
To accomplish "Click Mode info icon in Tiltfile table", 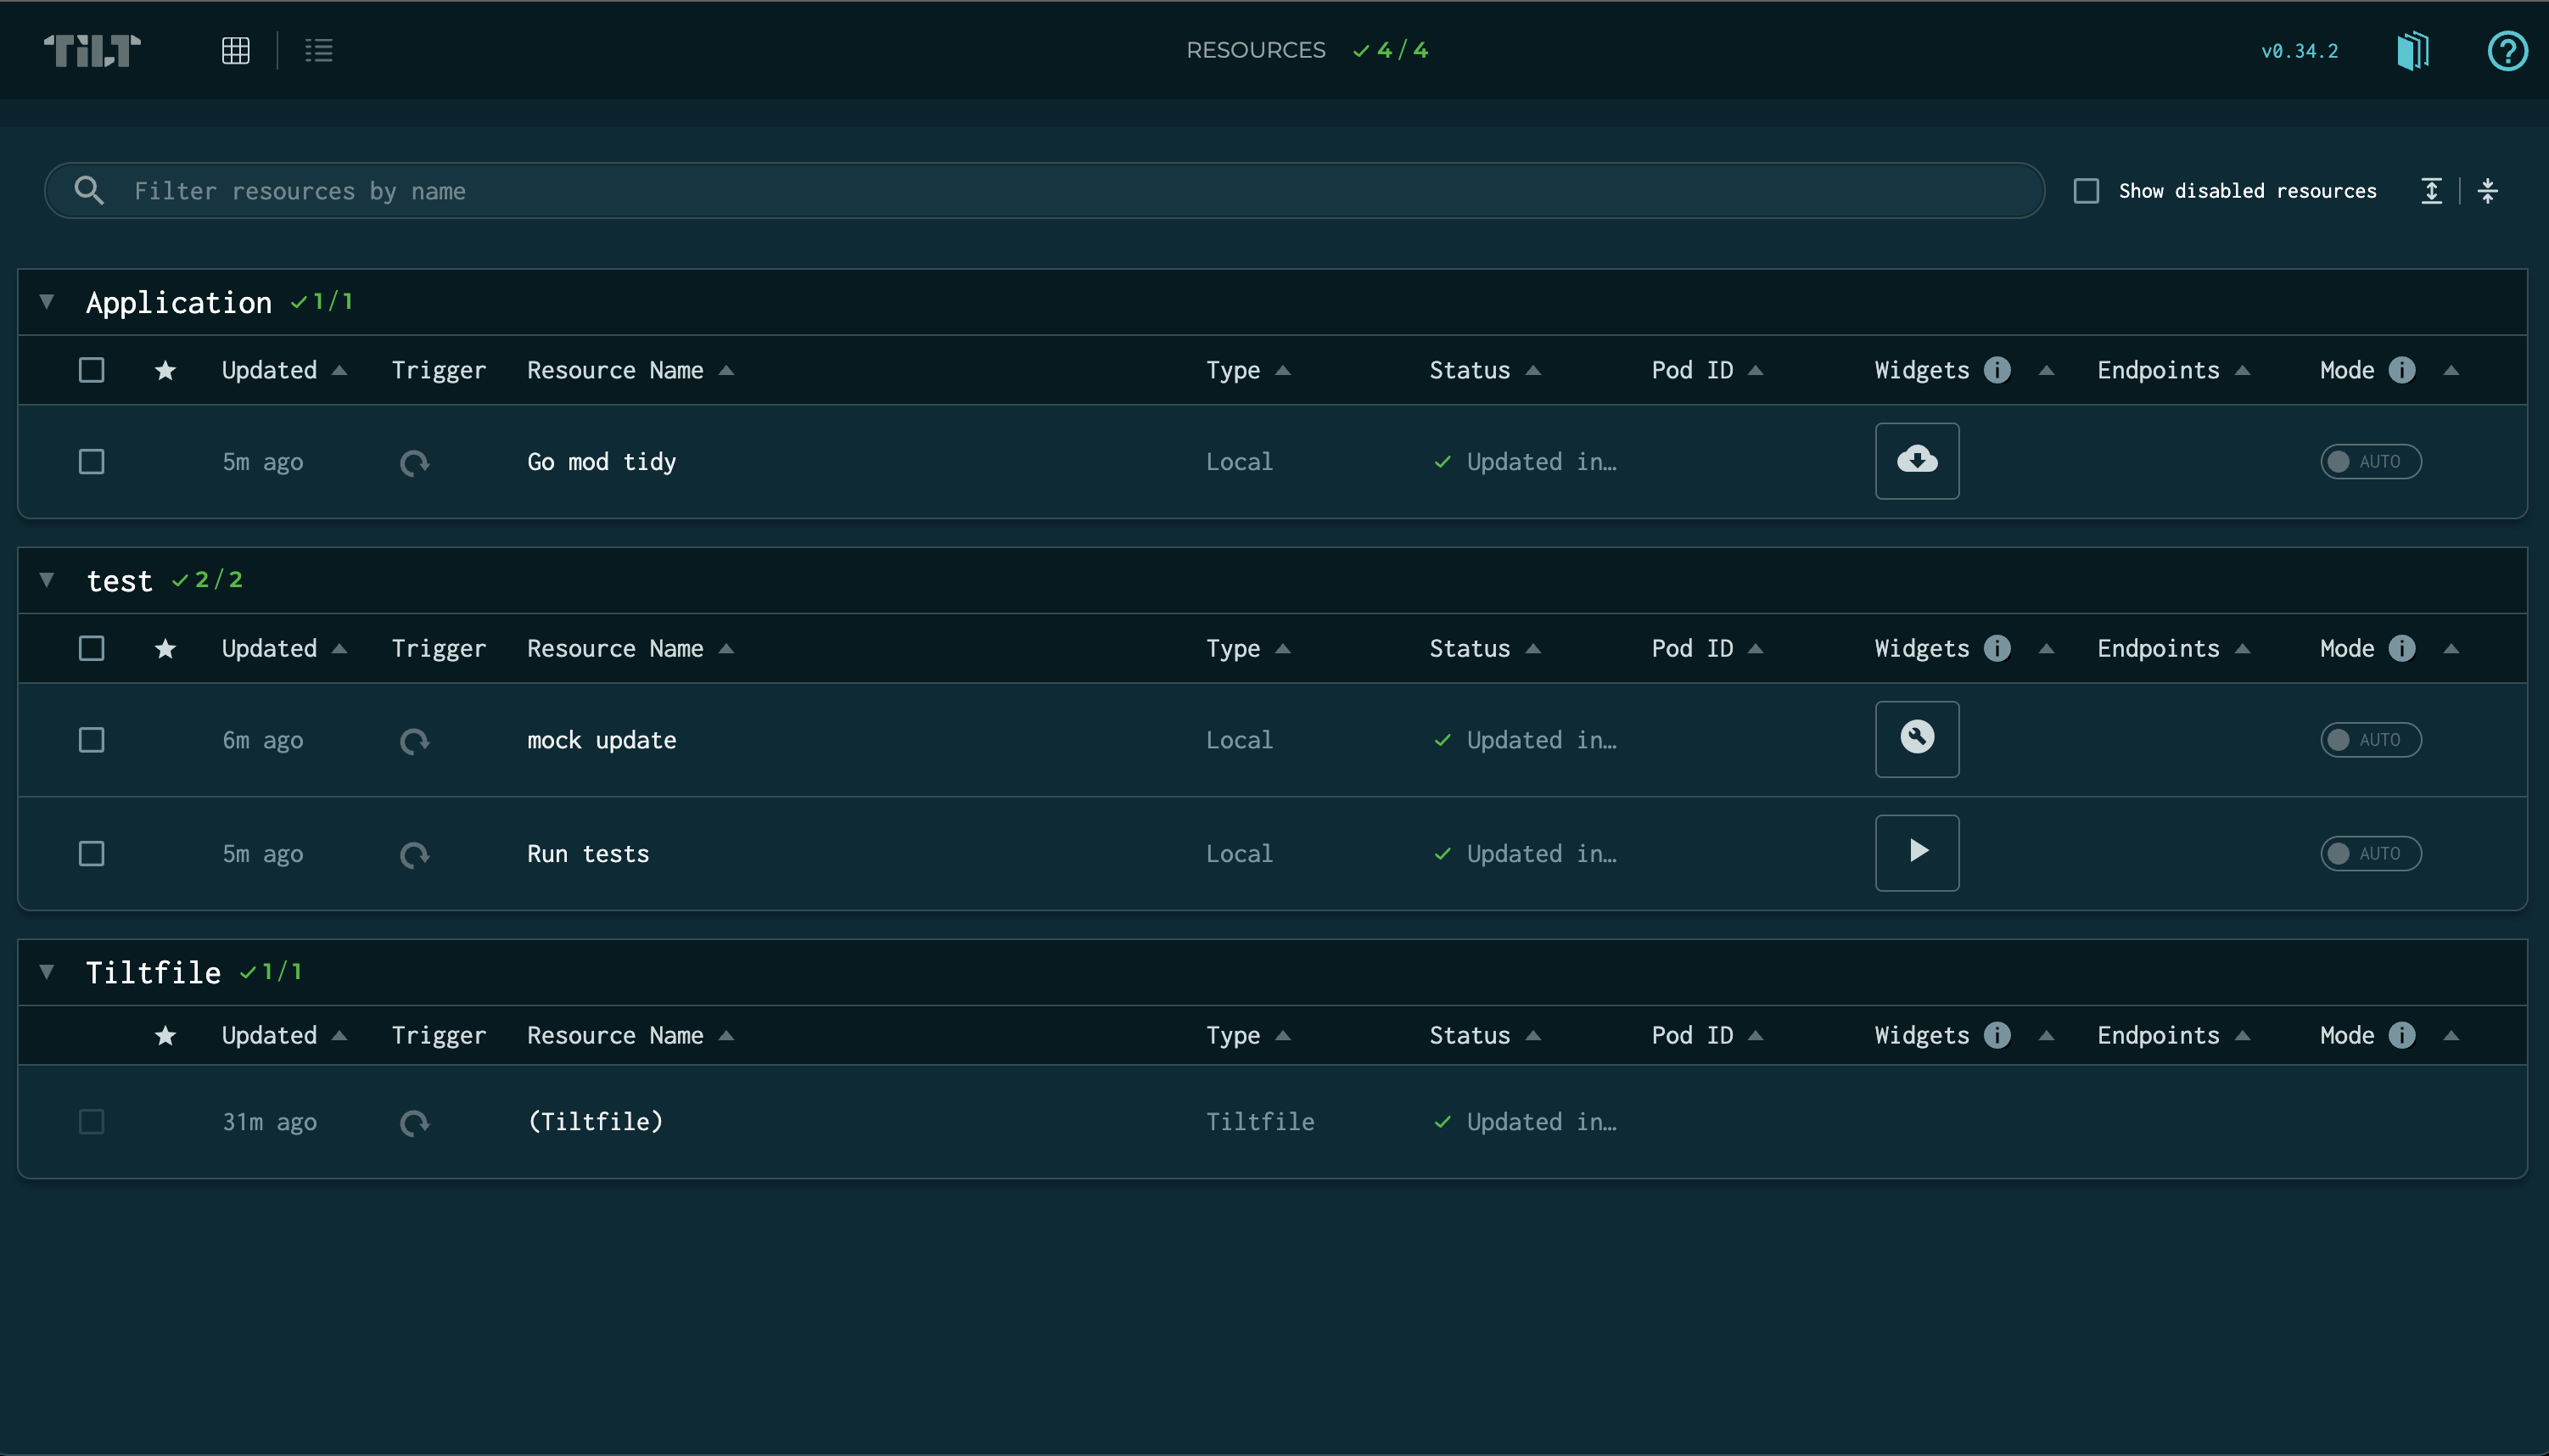I will [x=2402, y=1035].
